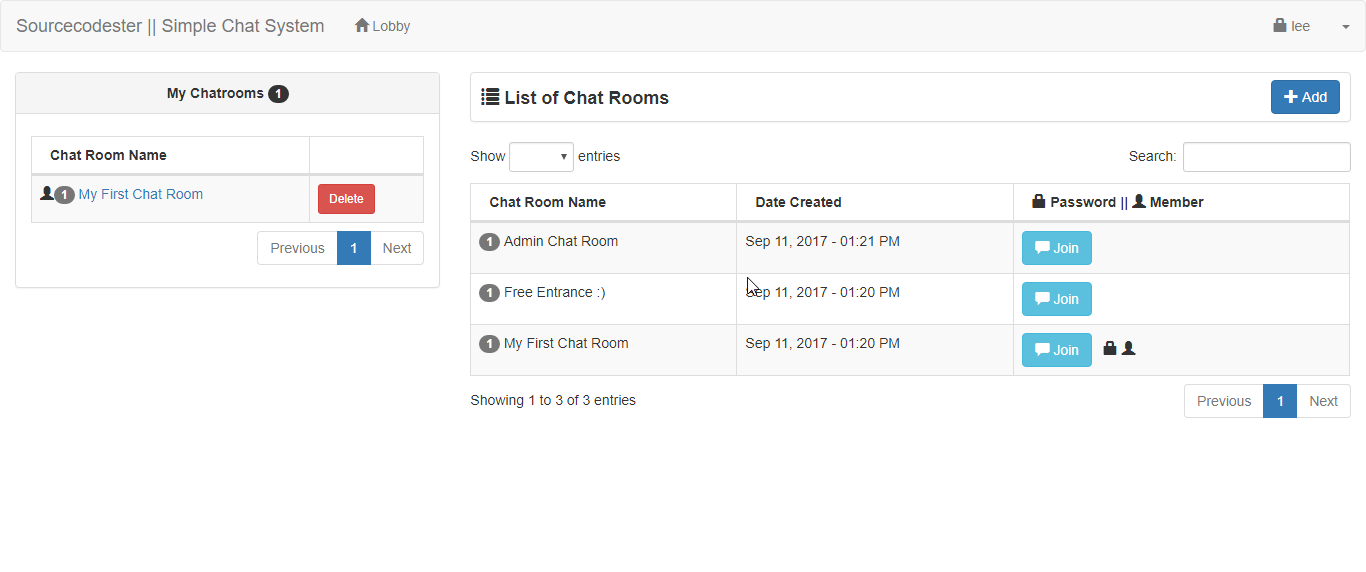Click the member icon after the third Join button

pyautogui.click(x=1129, y=349)
